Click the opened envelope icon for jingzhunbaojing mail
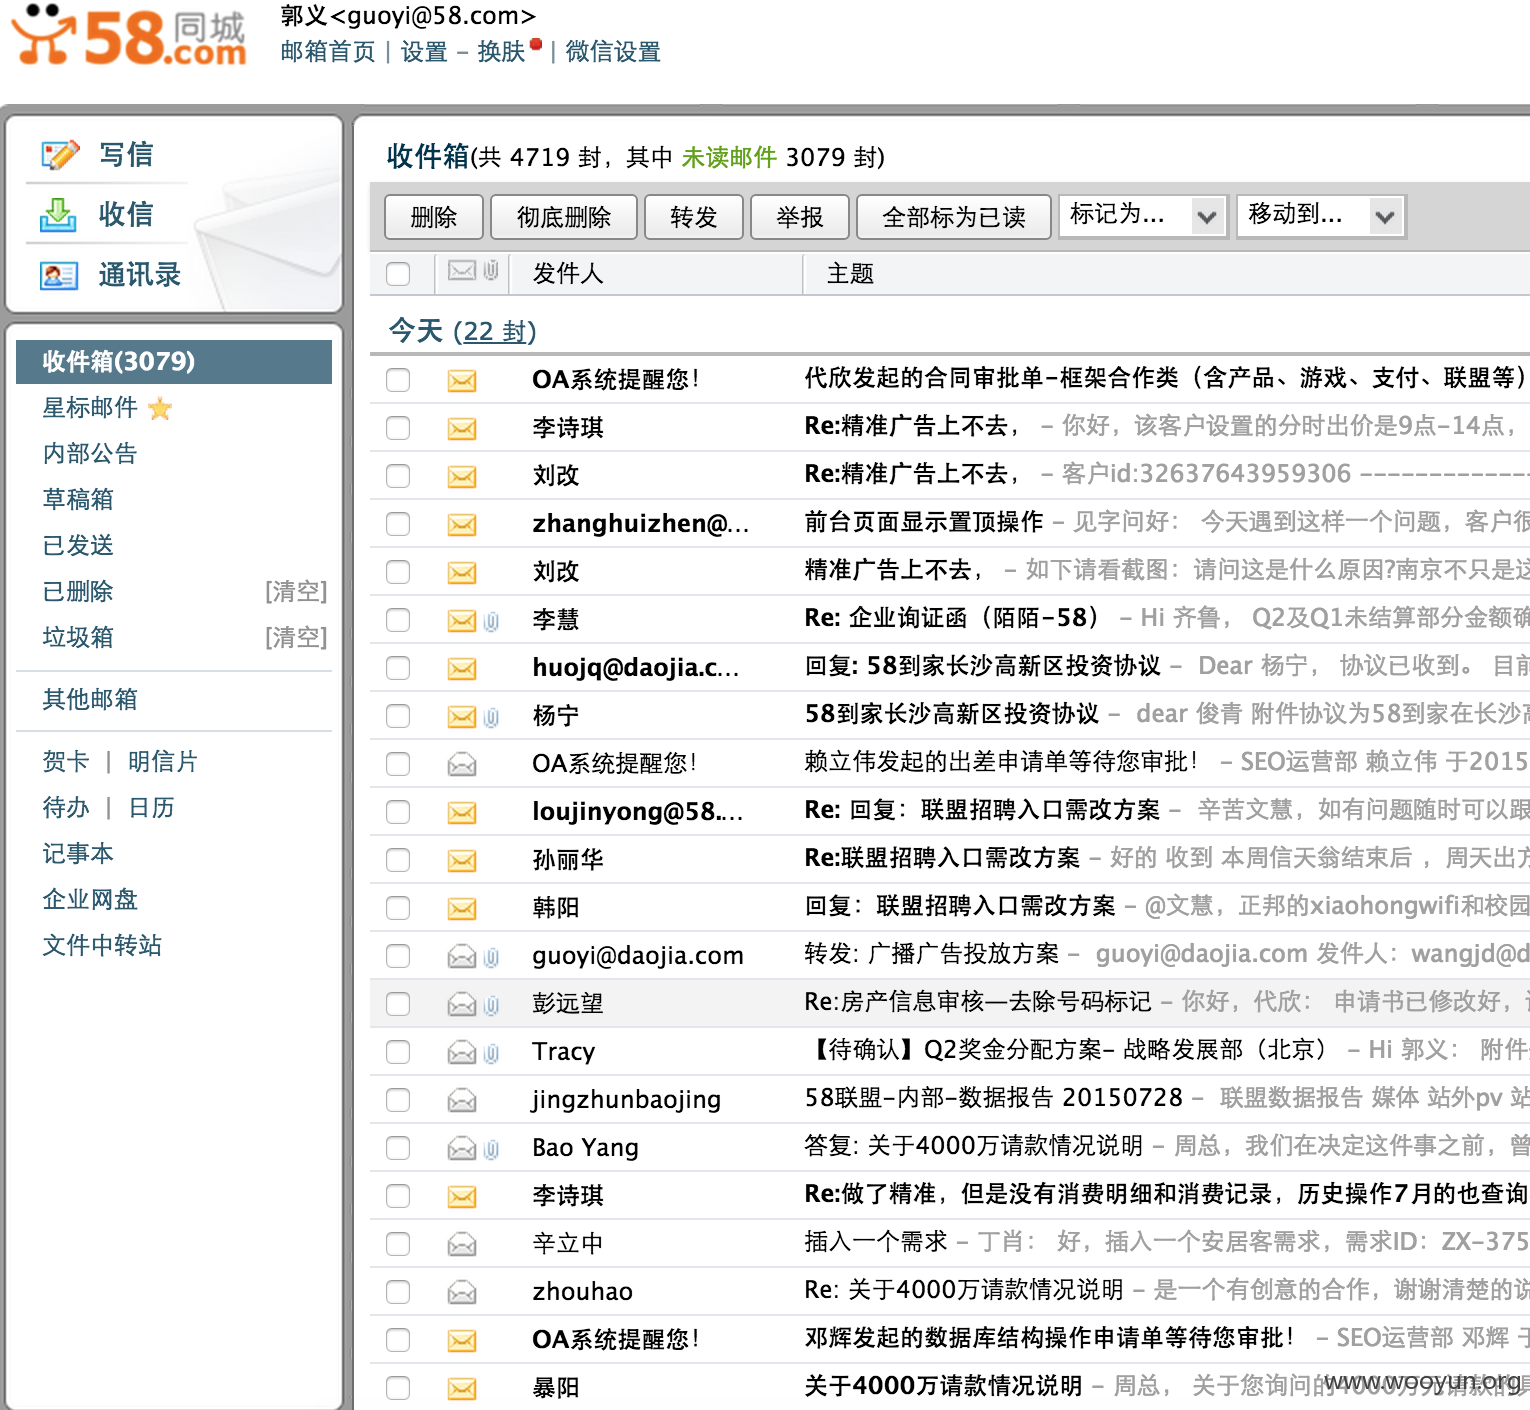The image size is (1530, 1410). [x=462, y=1100]
